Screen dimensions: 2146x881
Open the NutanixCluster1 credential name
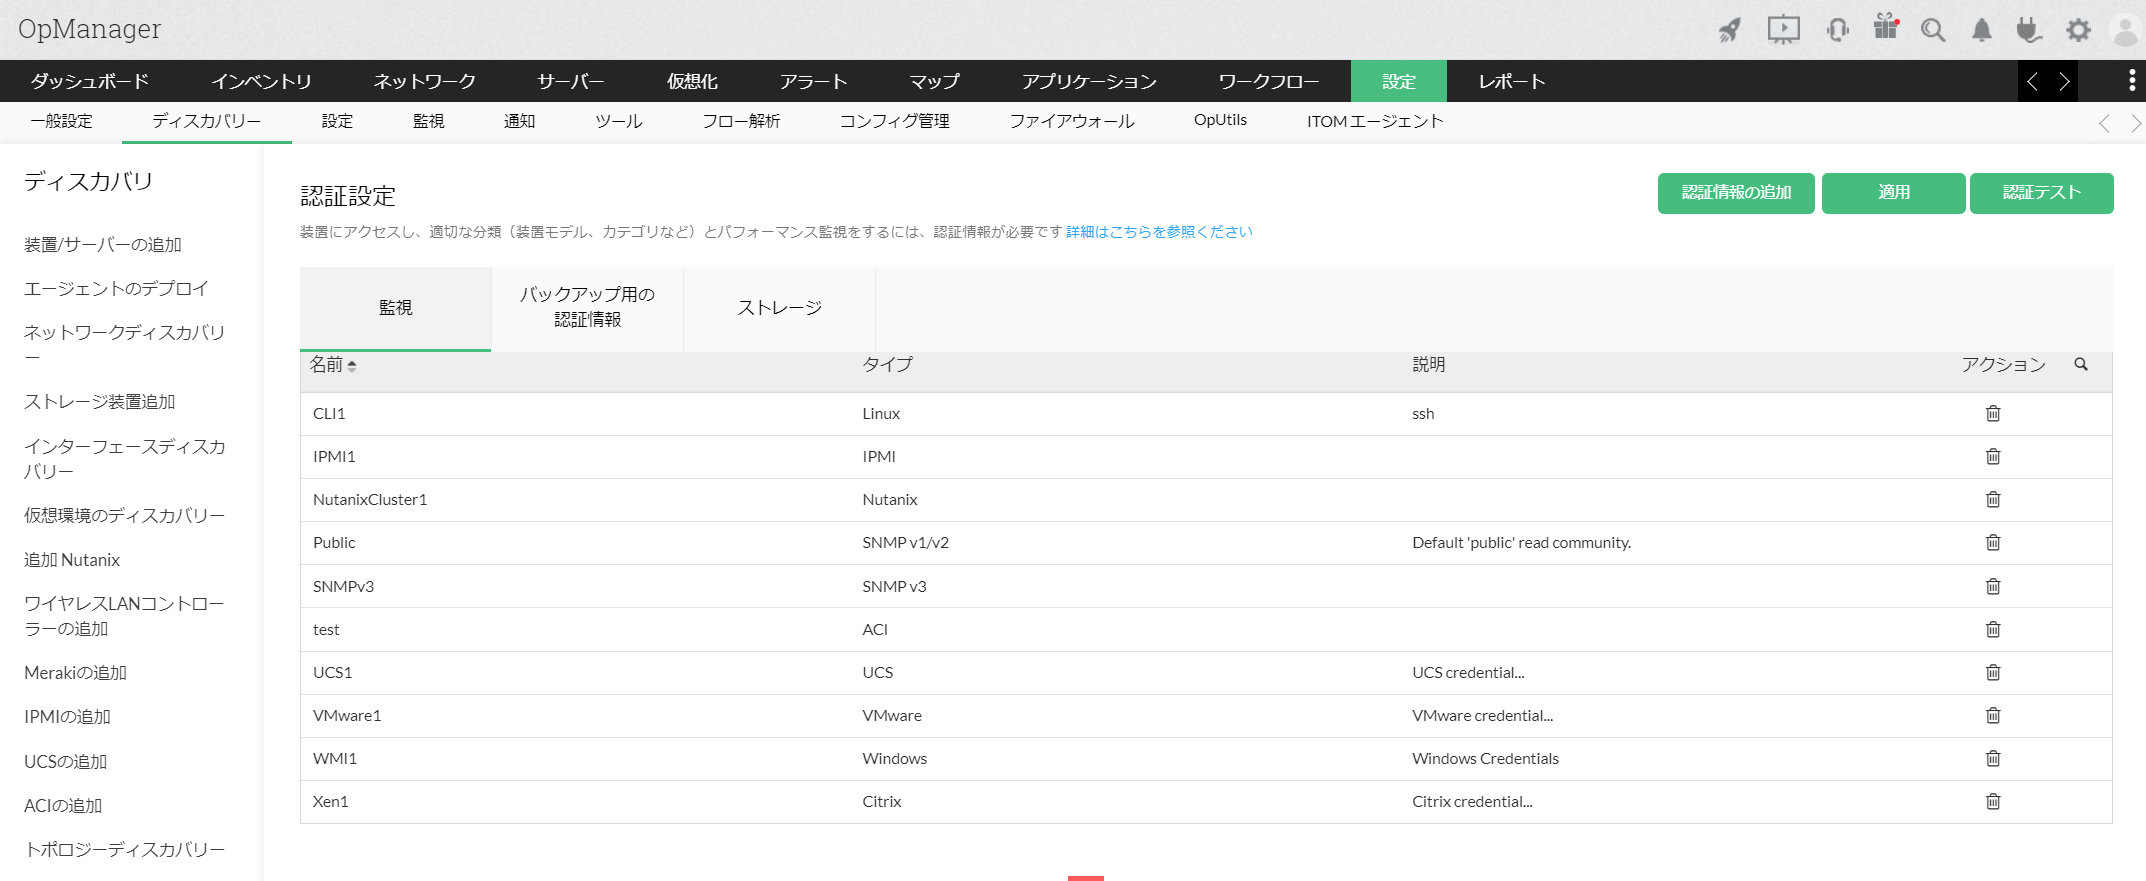[370, 500]
